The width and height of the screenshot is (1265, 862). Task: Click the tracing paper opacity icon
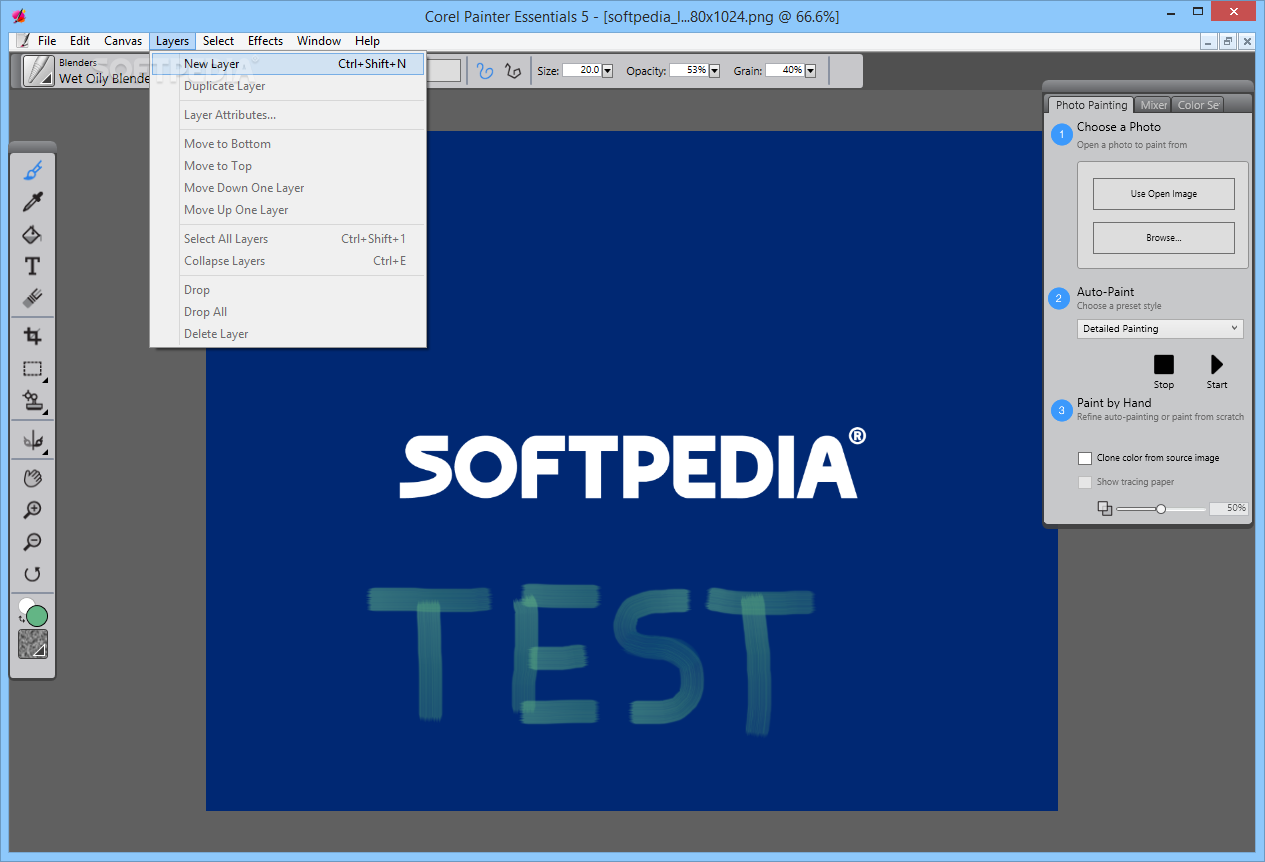[1105, 508]
